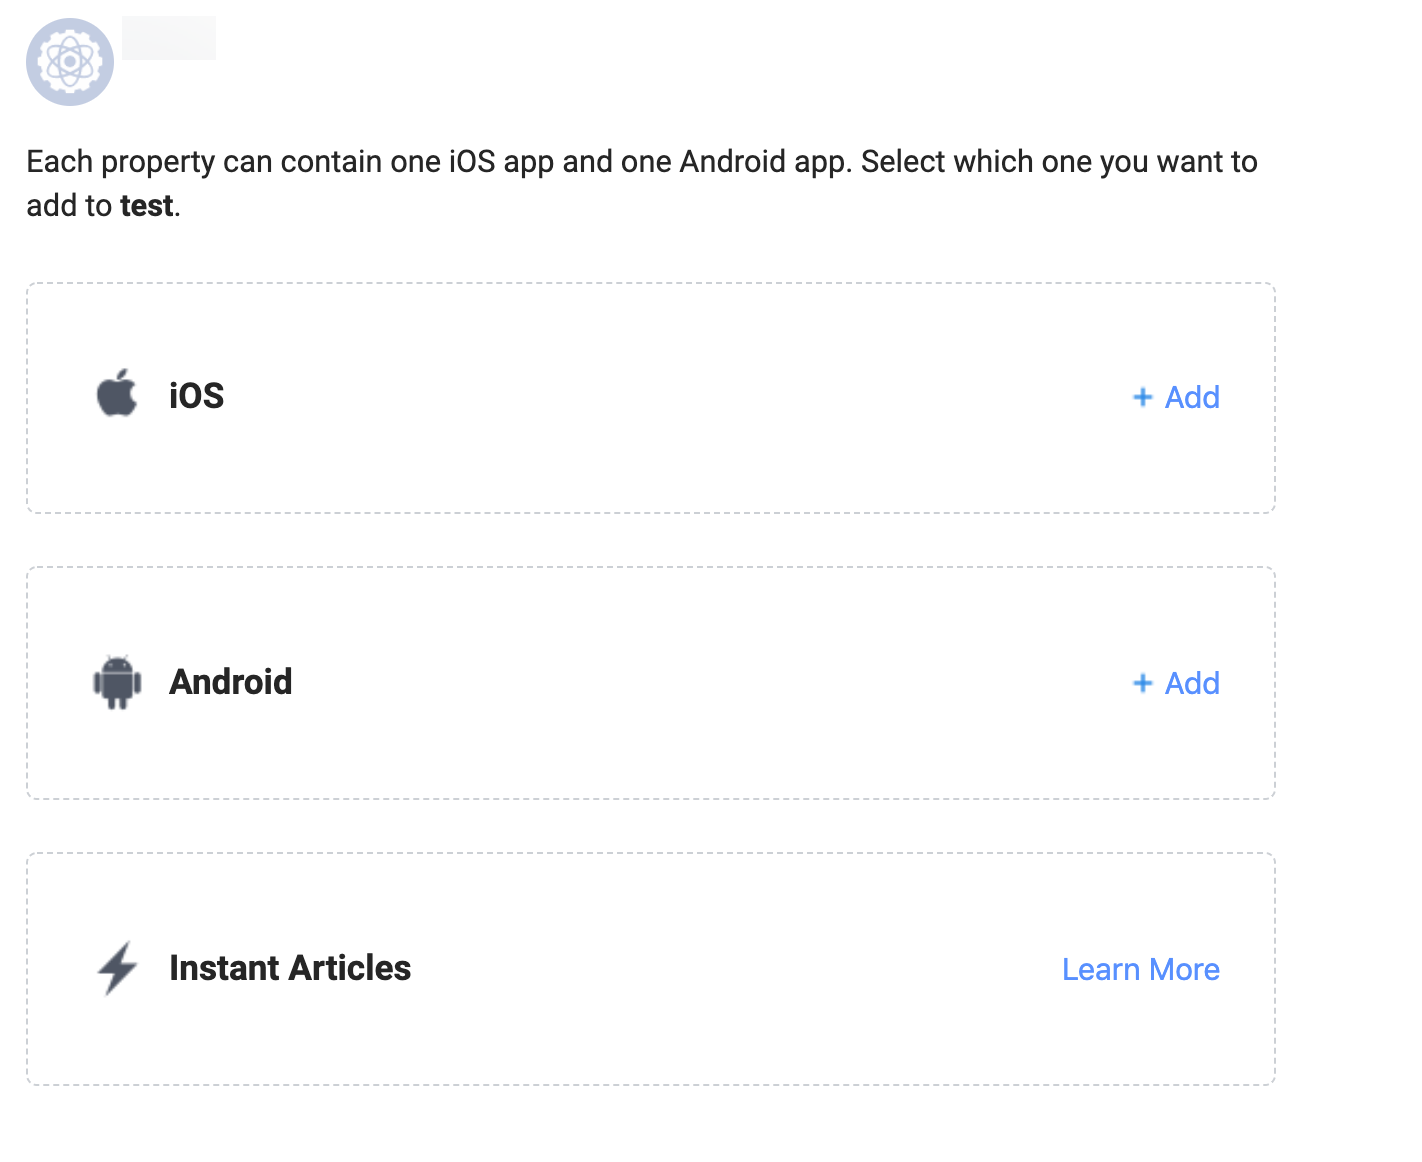The height and width of the screenshot is (1162, 1422).
Task: Open the Learn More link
Action: coord(1140,969)
